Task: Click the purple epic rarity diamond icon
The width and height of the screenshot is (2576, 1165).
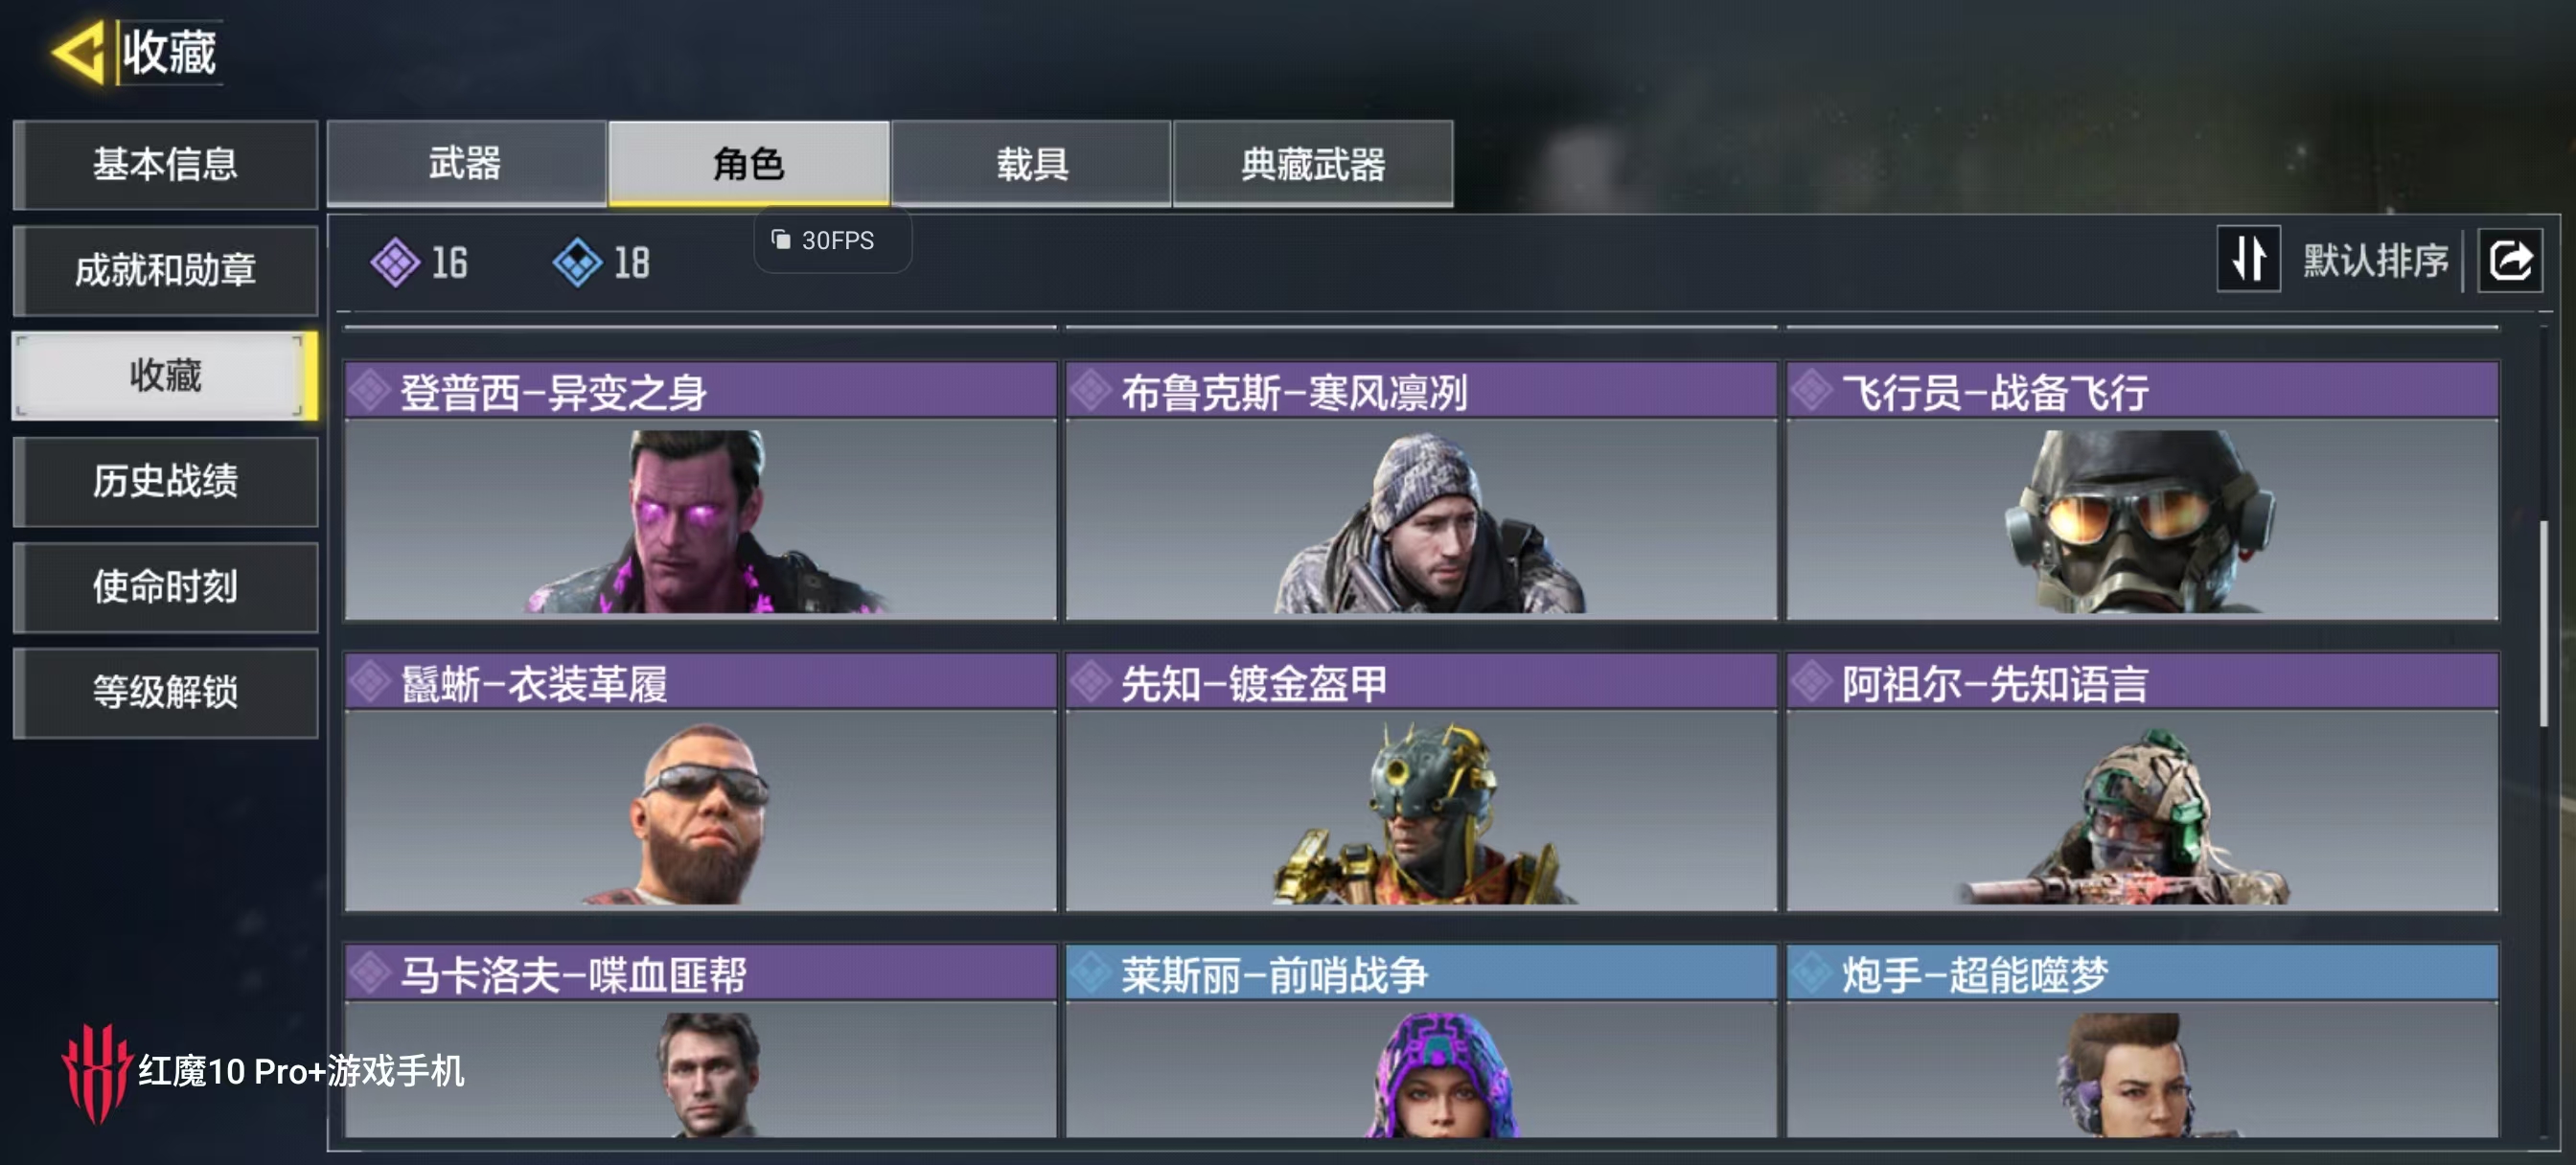Action: tap(395, 263)
